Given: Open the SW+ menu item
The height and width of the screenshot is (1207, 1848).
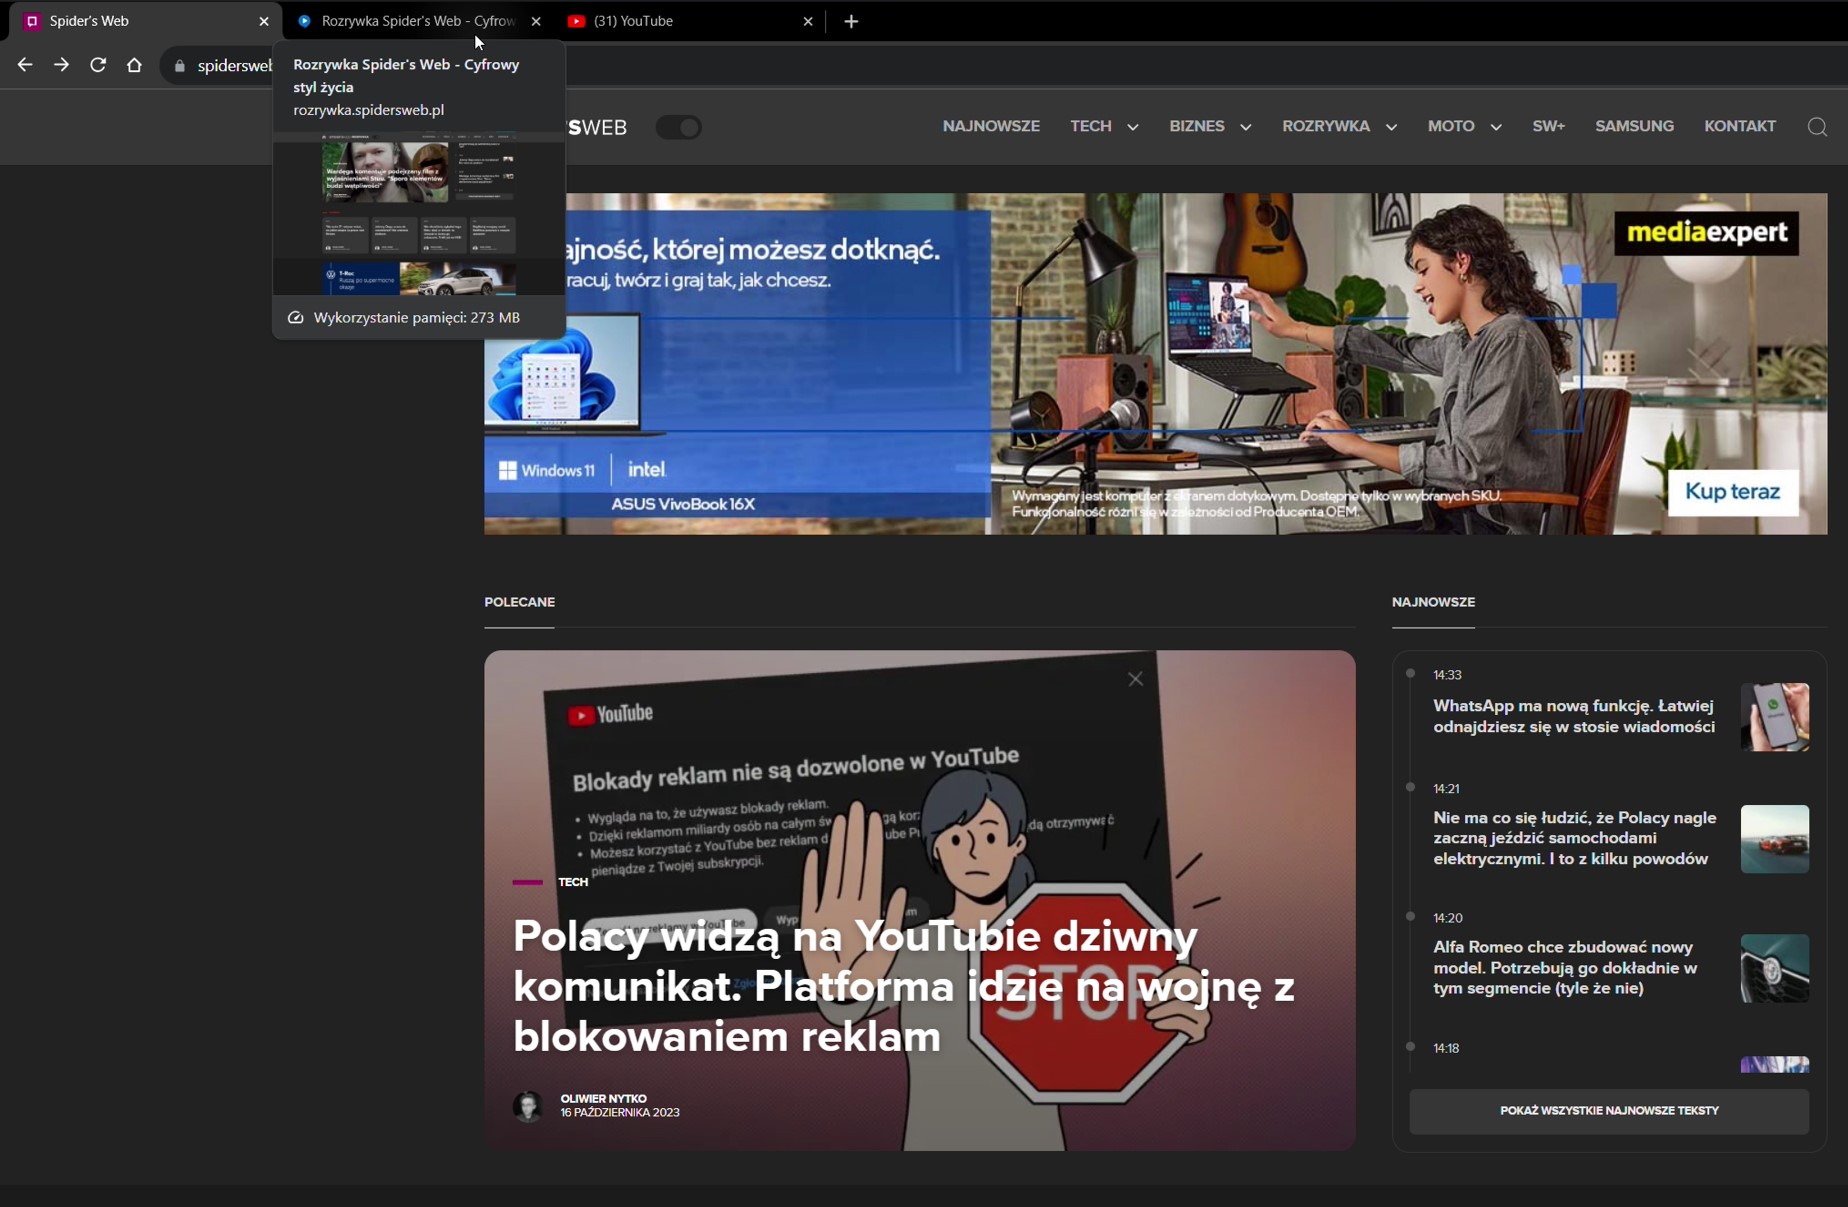Looking at the screenshot, I should (x=1548, y=126).
